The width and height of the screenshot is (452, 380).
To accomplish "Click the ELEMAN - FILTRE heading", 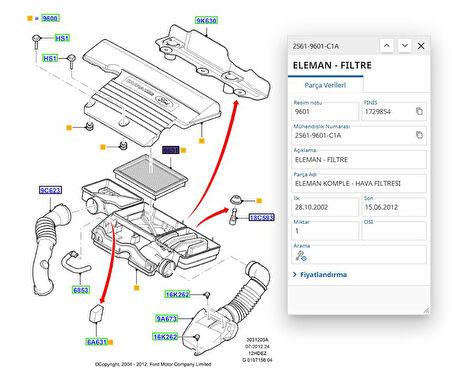I will pos(332,65).
